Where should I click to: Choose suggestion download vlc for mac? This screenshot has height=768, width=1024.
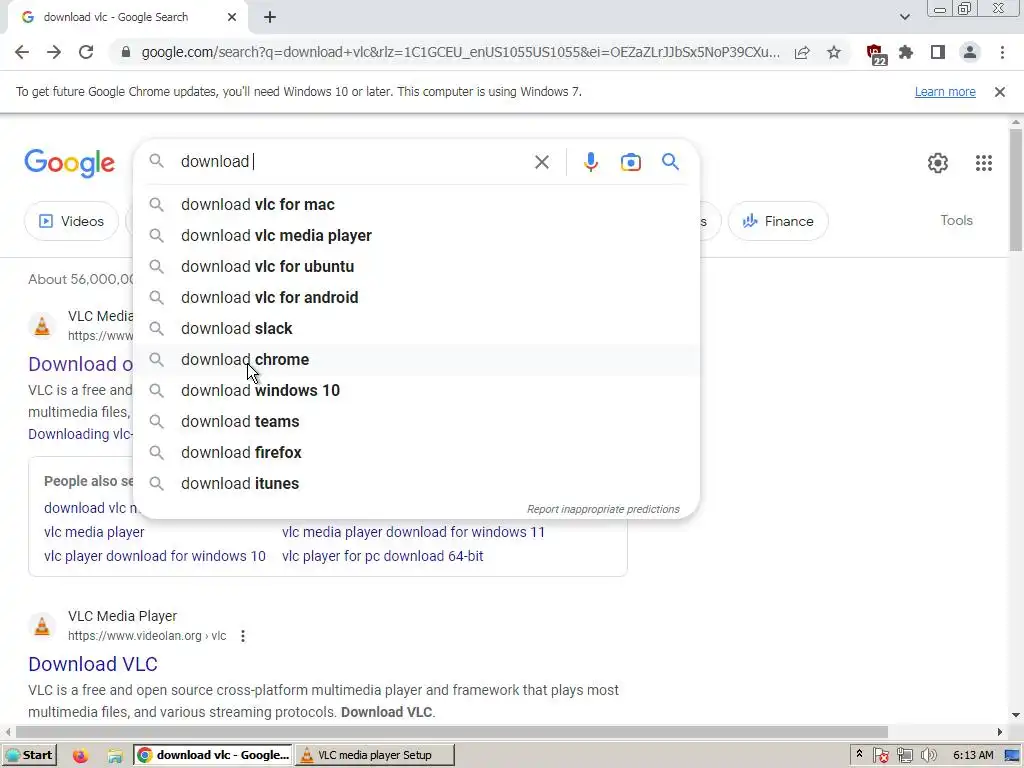[x=416, y=204]
